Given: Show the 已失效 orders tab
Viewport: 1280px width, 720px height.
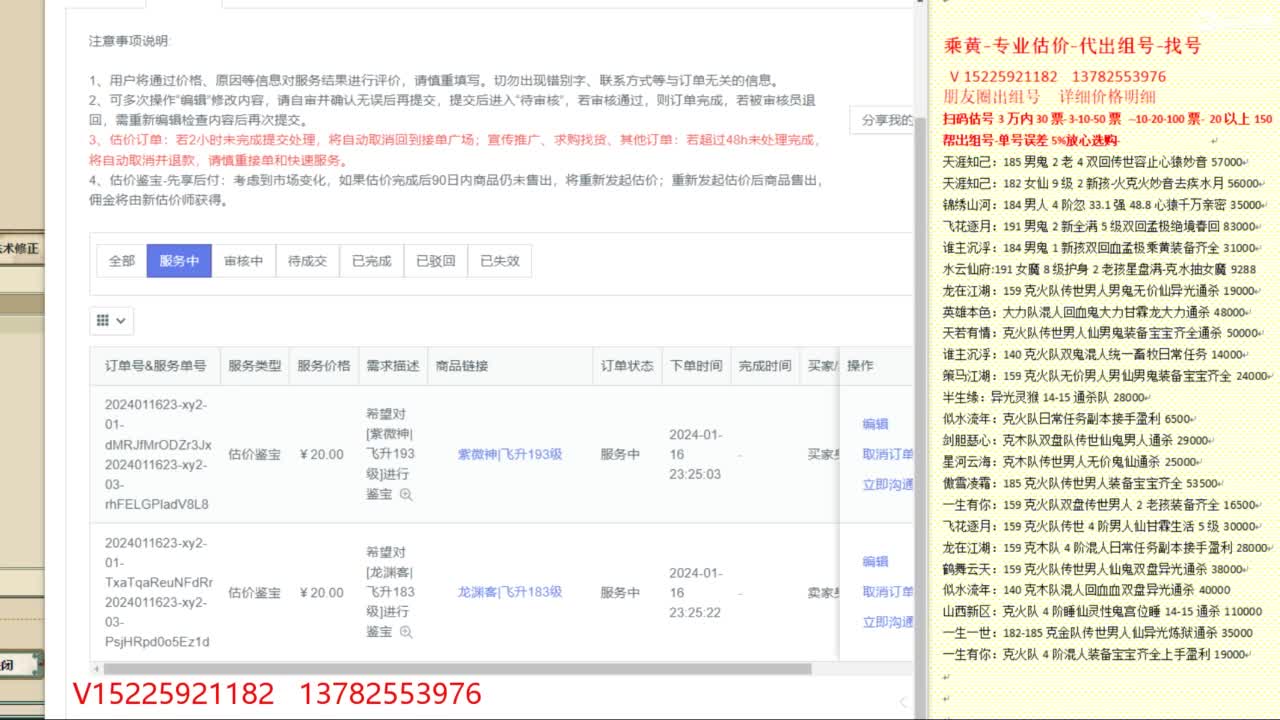Looking at the screenshot, I should 499,261.
